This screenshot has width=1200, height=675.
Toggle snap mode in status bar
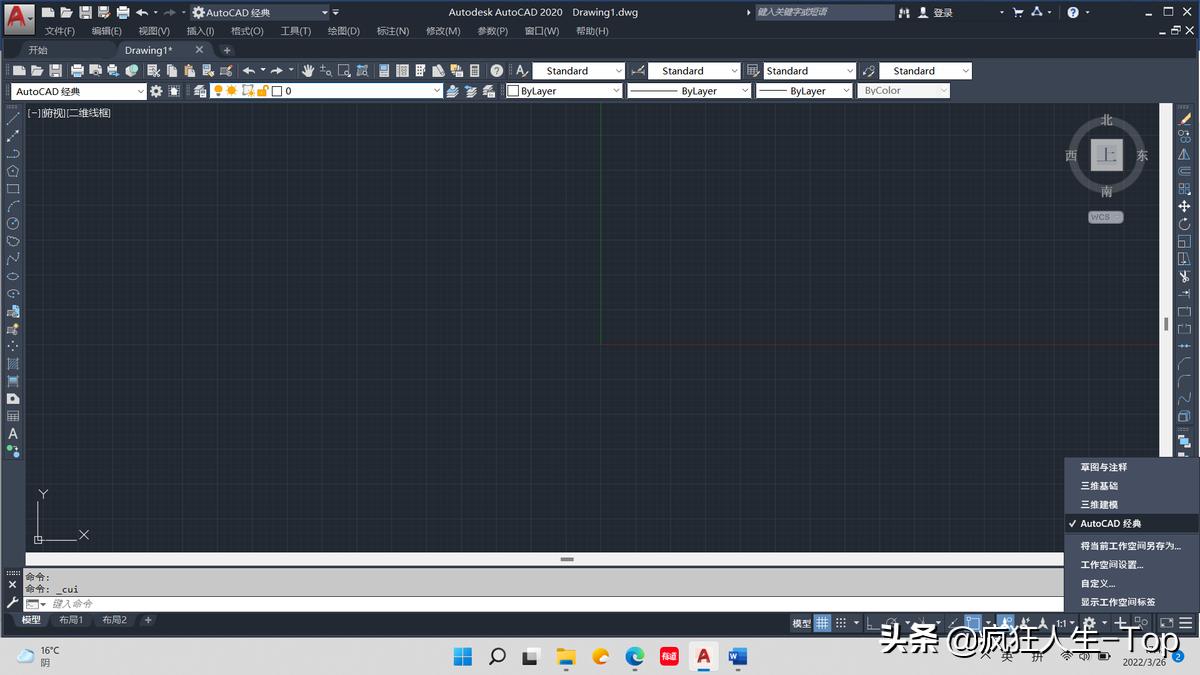click(x=843, y=623)
